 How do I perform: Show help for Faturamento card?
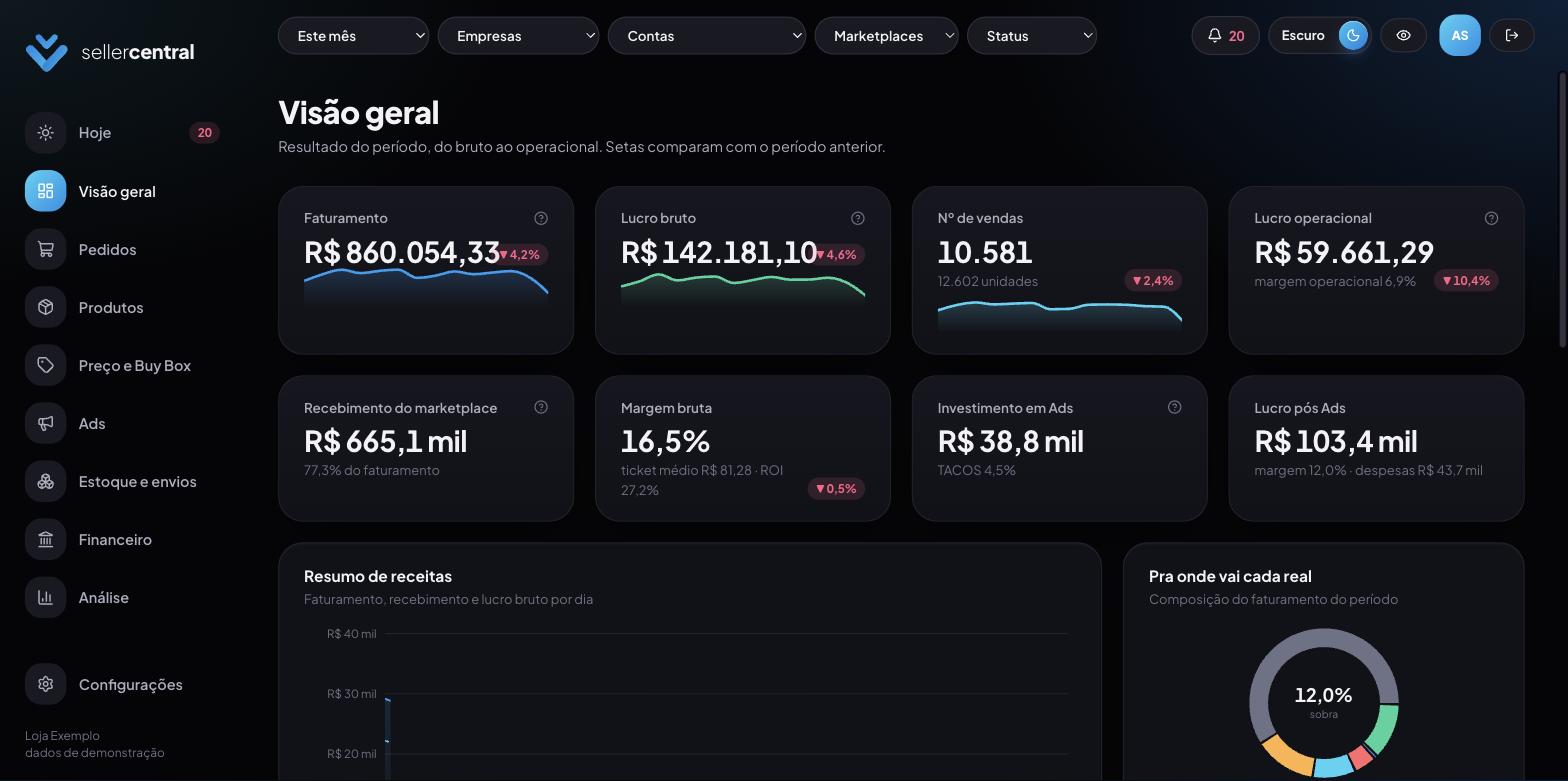(x=541, y=218)
